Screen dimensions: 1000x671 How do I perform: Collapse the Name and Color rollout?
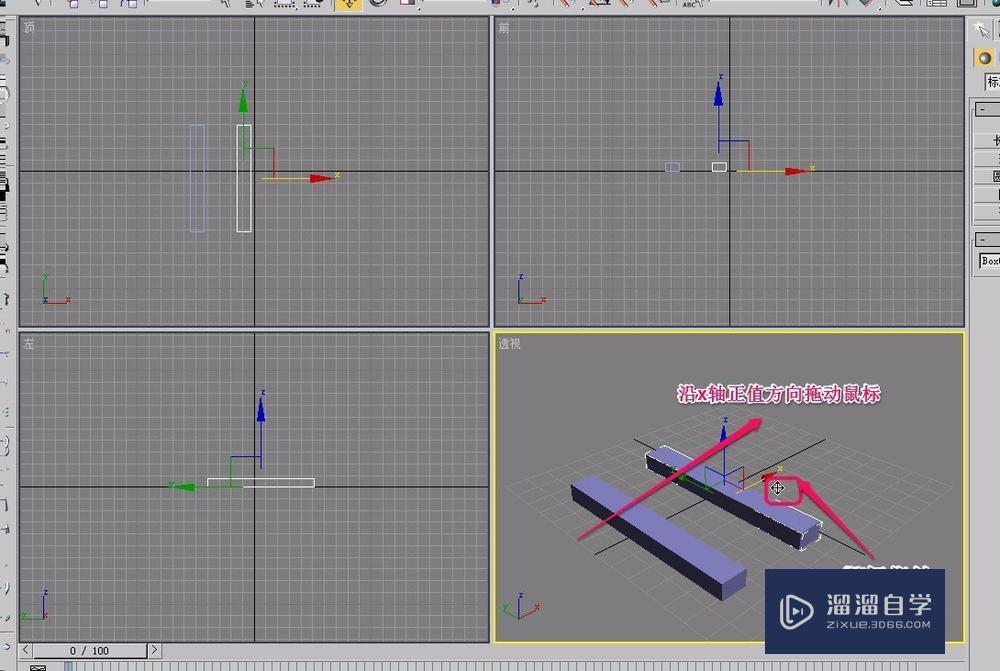coord(983,238)
